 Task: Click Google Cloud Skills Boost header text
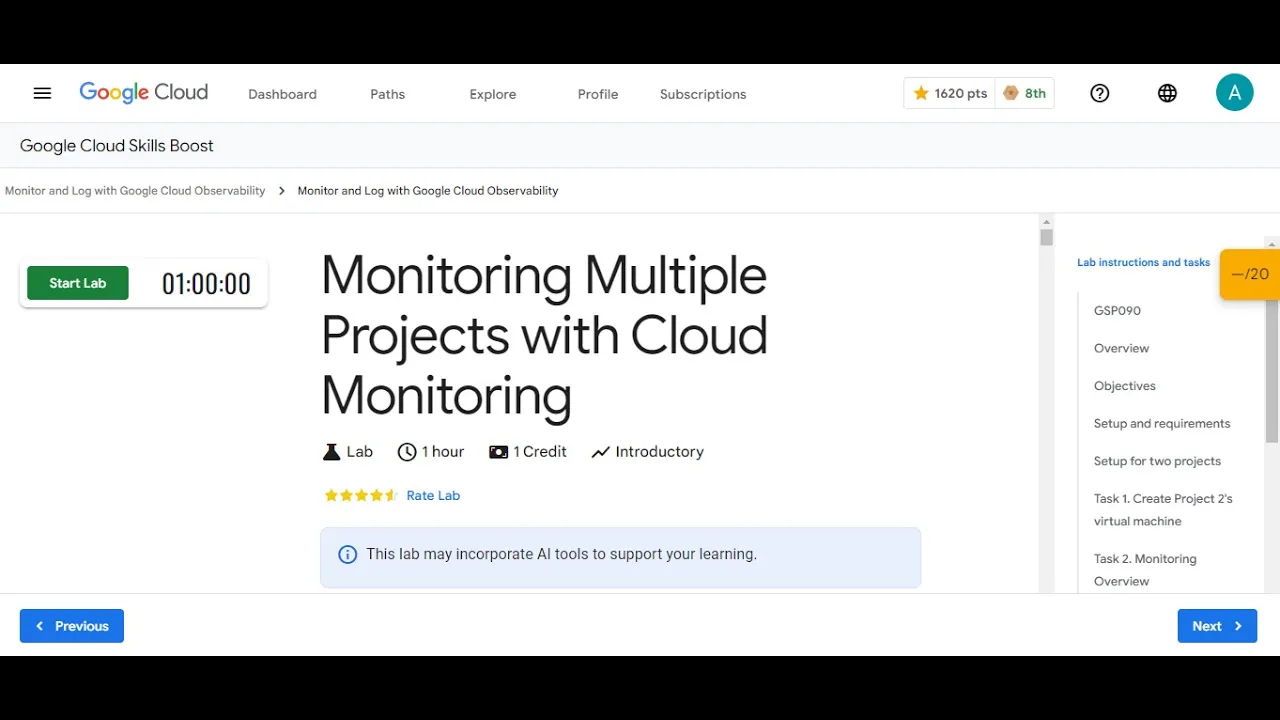pos(116,146)
